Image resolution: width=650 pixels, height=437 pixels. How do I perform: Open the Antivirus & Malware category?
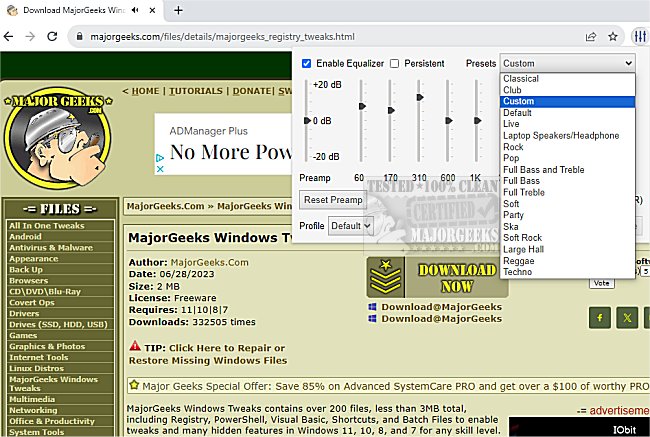point(51,248)
